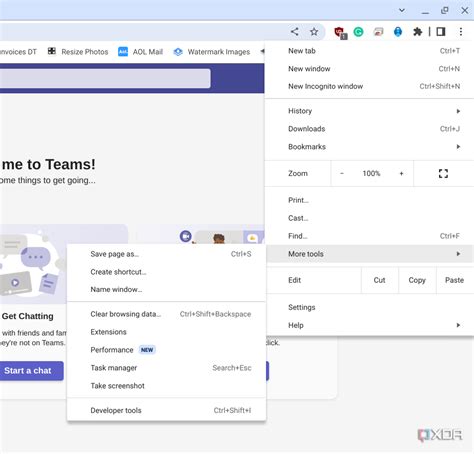This screenshot has height=454, width=474.
Task: Open Task manager from the submenu
Action: 166,368
